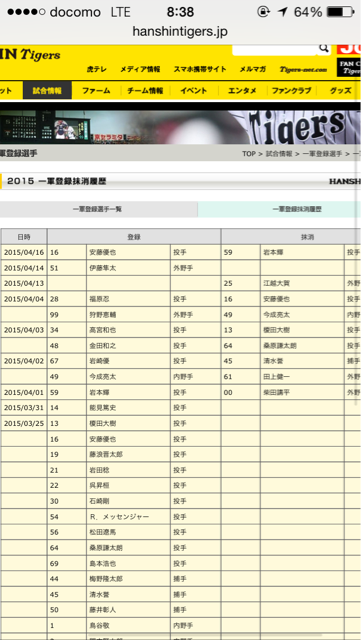The image size is (361, 640).
Task: Tap the 登録 column header
Action: 134,237
